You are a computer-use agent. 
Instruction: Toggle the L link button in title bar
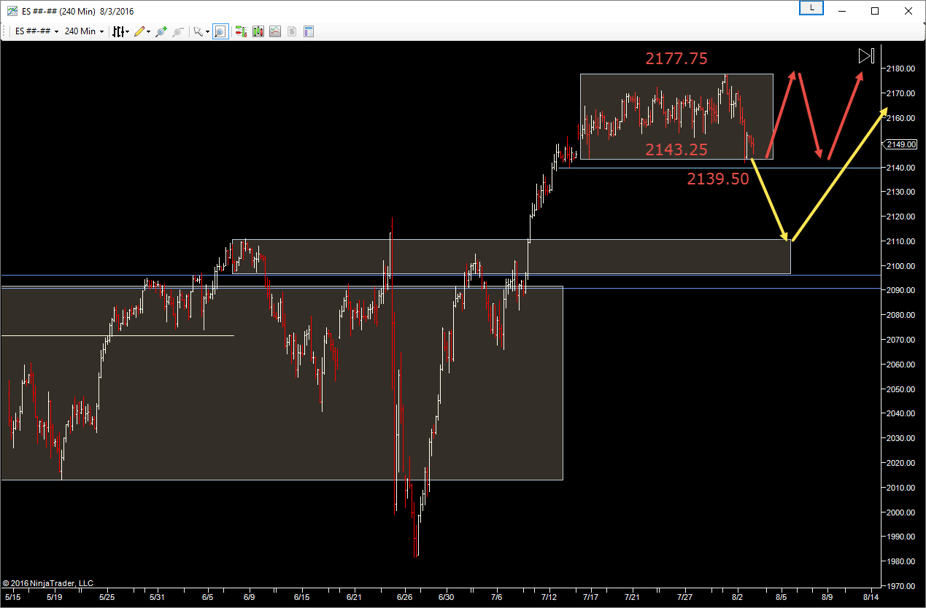(x=812, y=9)
